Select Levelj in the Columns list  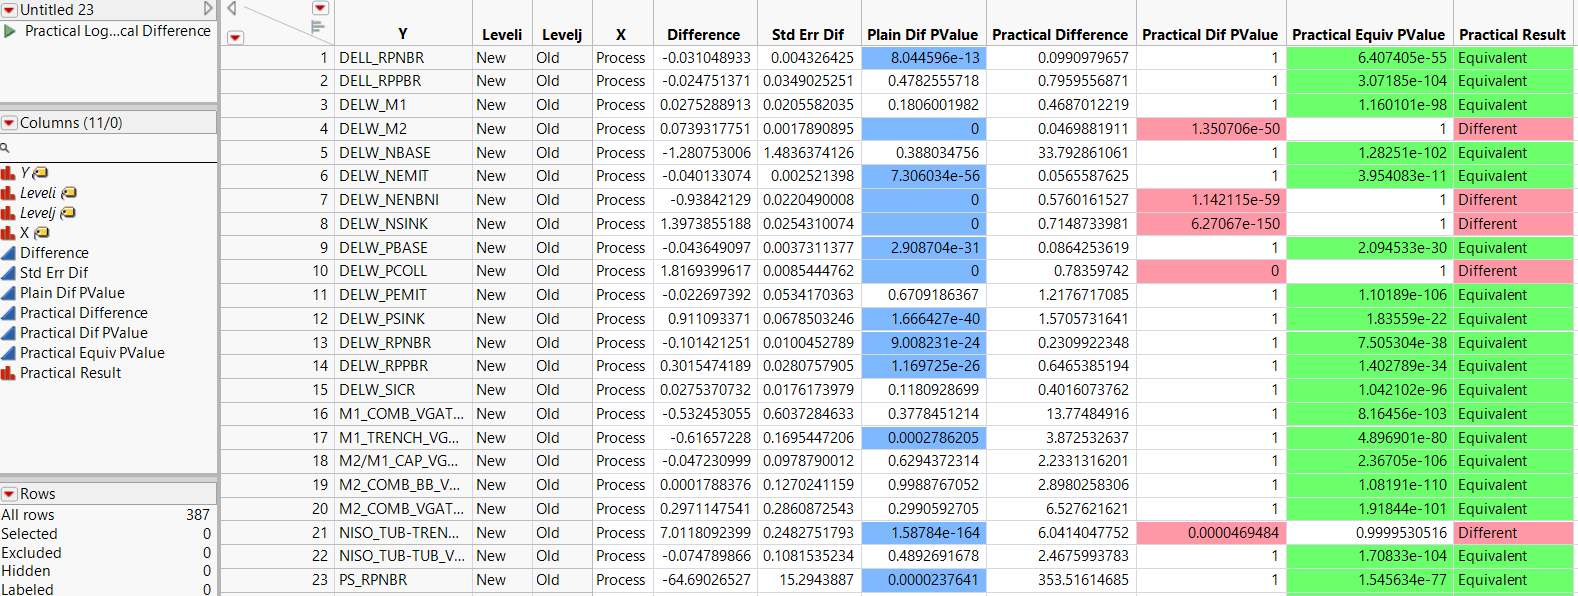[x=38, y=213]
